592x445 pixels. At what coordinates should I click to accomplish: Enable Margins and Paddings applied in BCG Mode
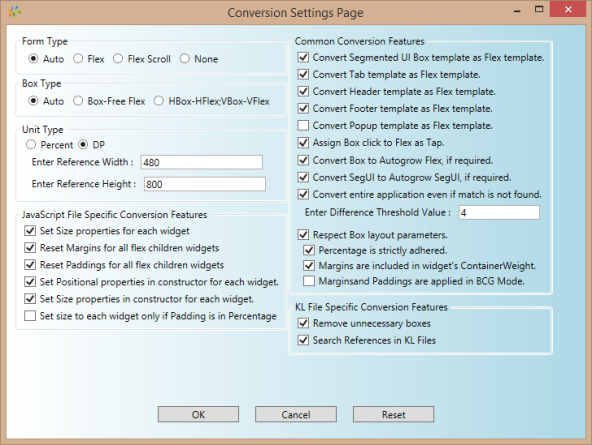pyautogui.click(x=309, y=281)
